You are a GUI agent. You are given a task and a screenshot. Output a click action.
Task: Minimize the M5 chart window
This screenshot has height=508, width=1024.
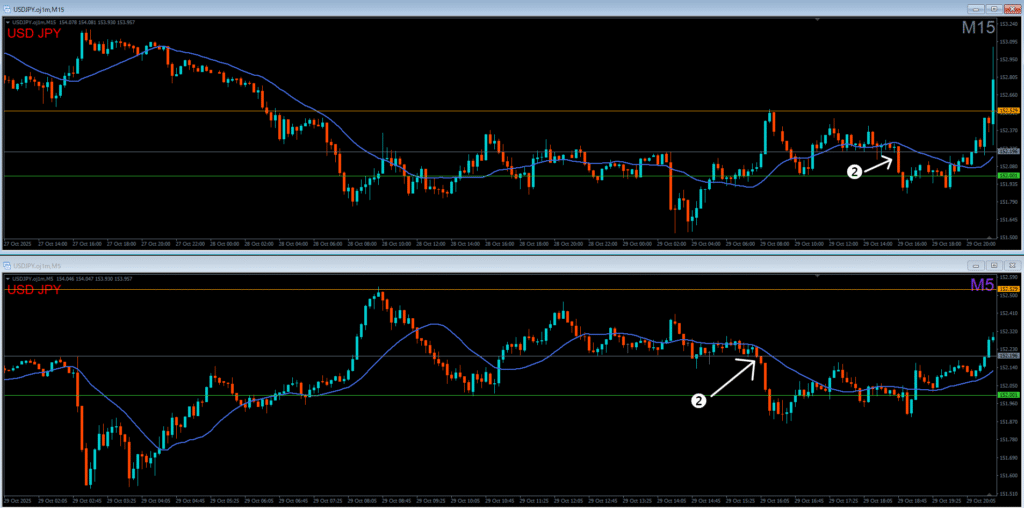click(974, 265)
